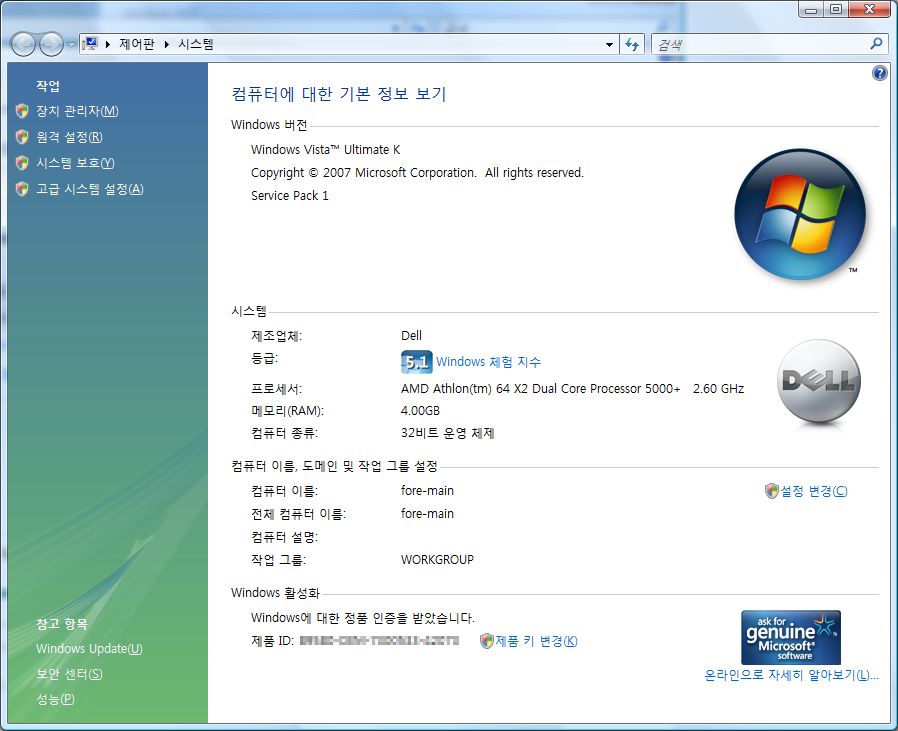Expand root arrow before 제어판 in address bar
Screen dimensions: 898x731
108,44
